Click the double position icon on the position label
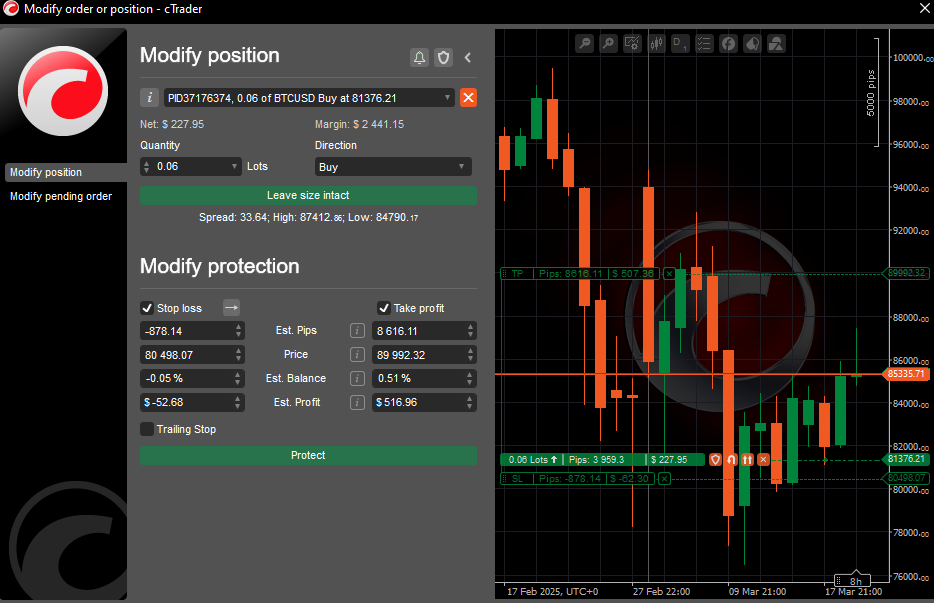 [746, 459]
